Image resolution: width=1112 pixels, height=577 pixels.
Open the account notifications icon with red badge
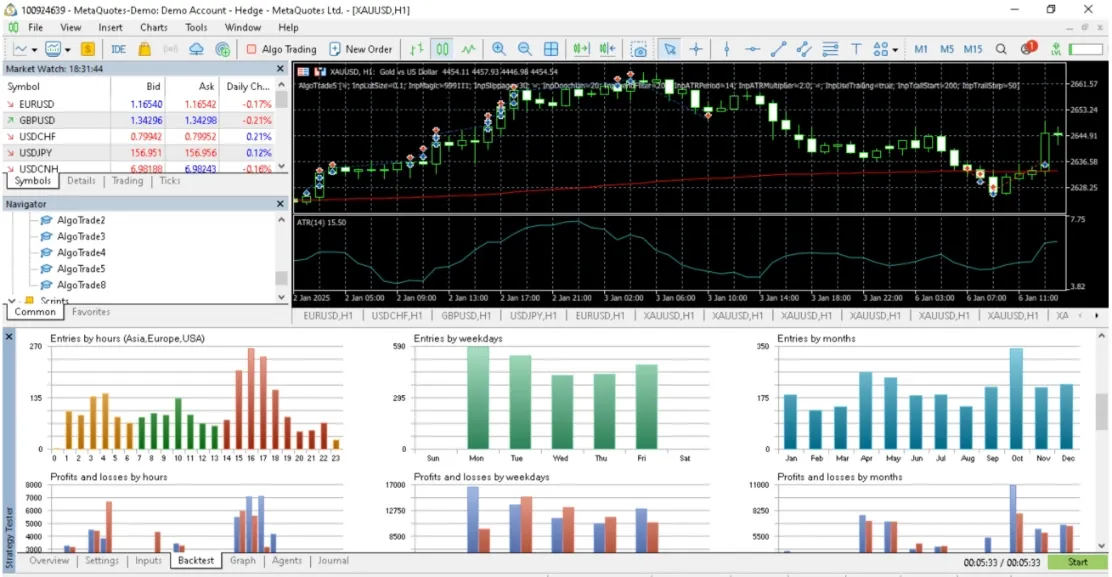coord(1028,48)
